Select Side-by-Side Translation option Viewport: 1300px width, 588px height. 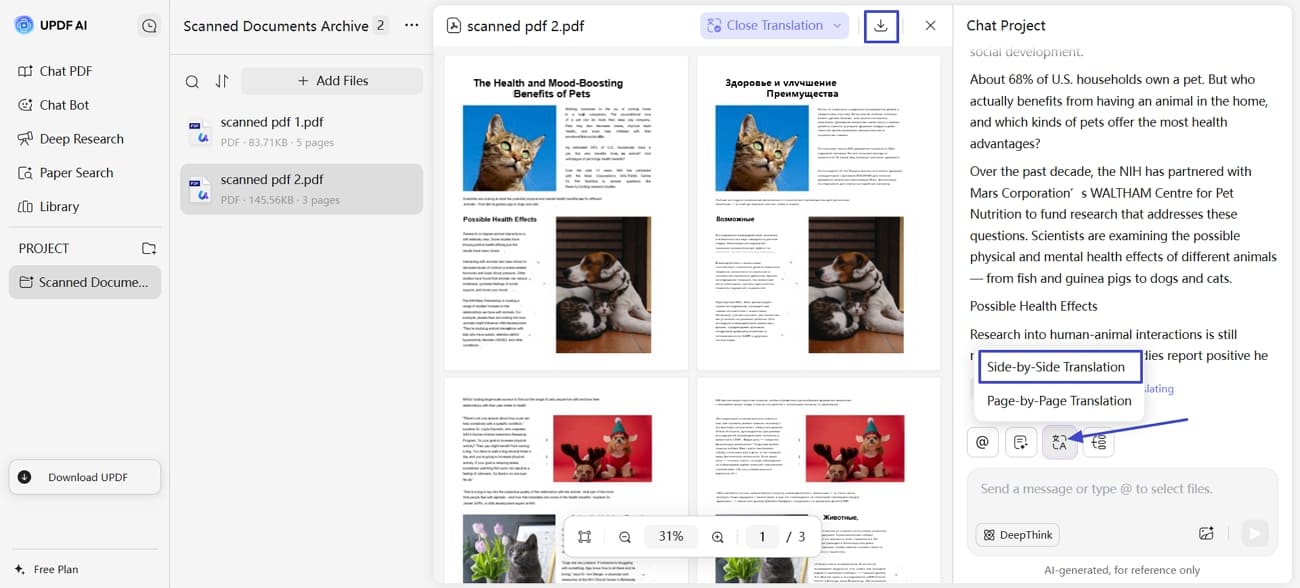click(x=1059, y=366)
